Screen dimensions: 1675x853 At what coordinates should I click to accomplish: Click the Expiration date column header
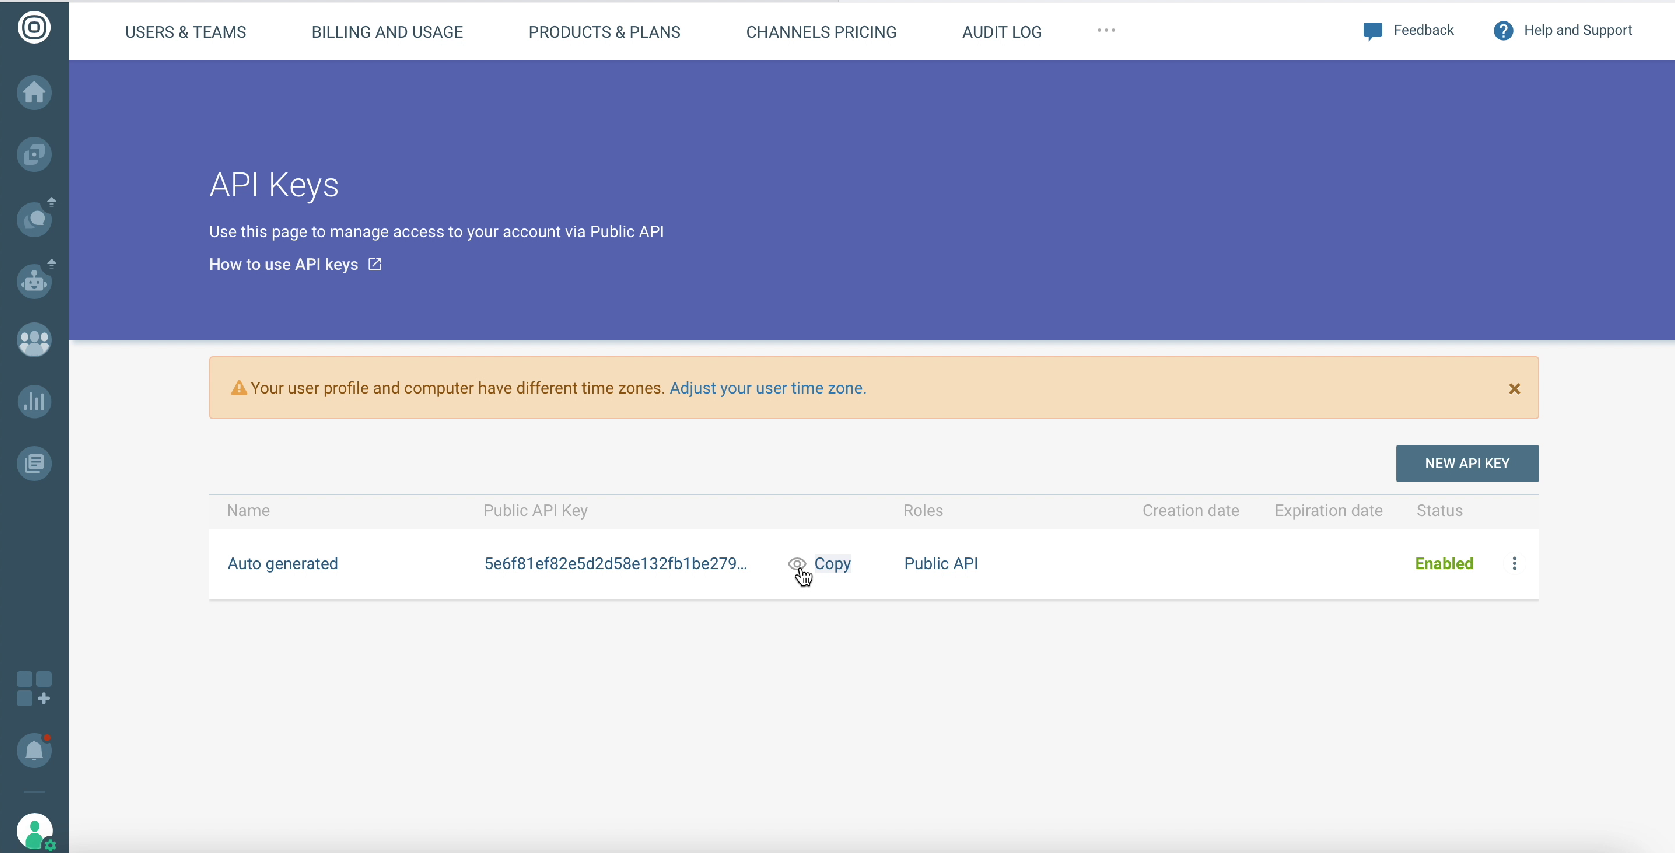pyautogui.click(x=1329, y=511)
